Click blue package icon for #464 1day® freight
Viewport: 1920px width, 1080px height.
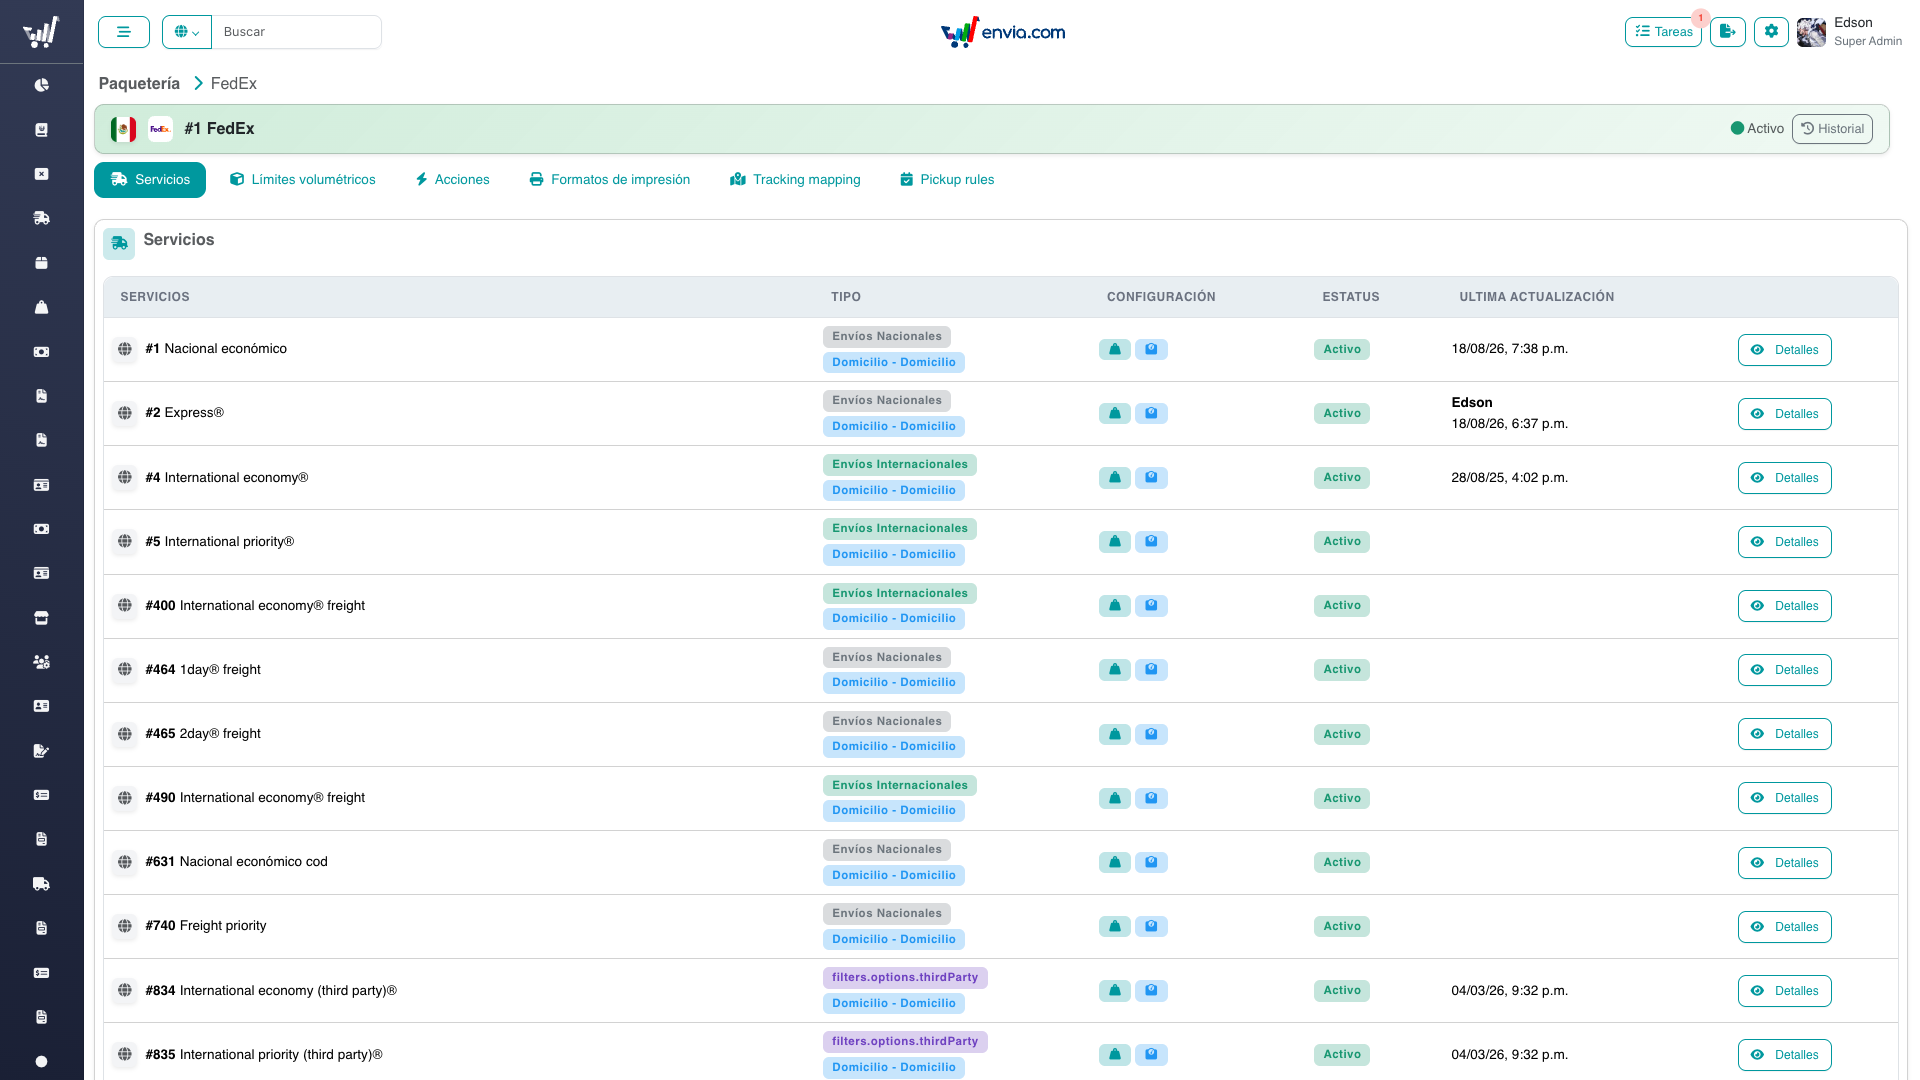(1151, 669)
